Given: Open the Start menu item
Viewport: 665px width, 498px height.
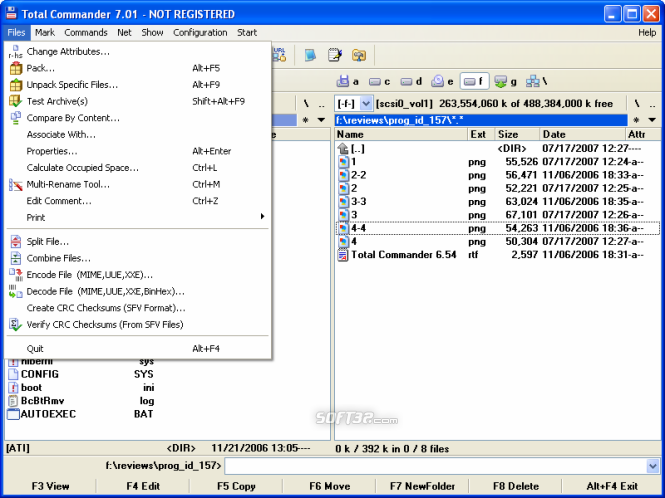Looking at the screenshot, I should (x=247, y=33).
